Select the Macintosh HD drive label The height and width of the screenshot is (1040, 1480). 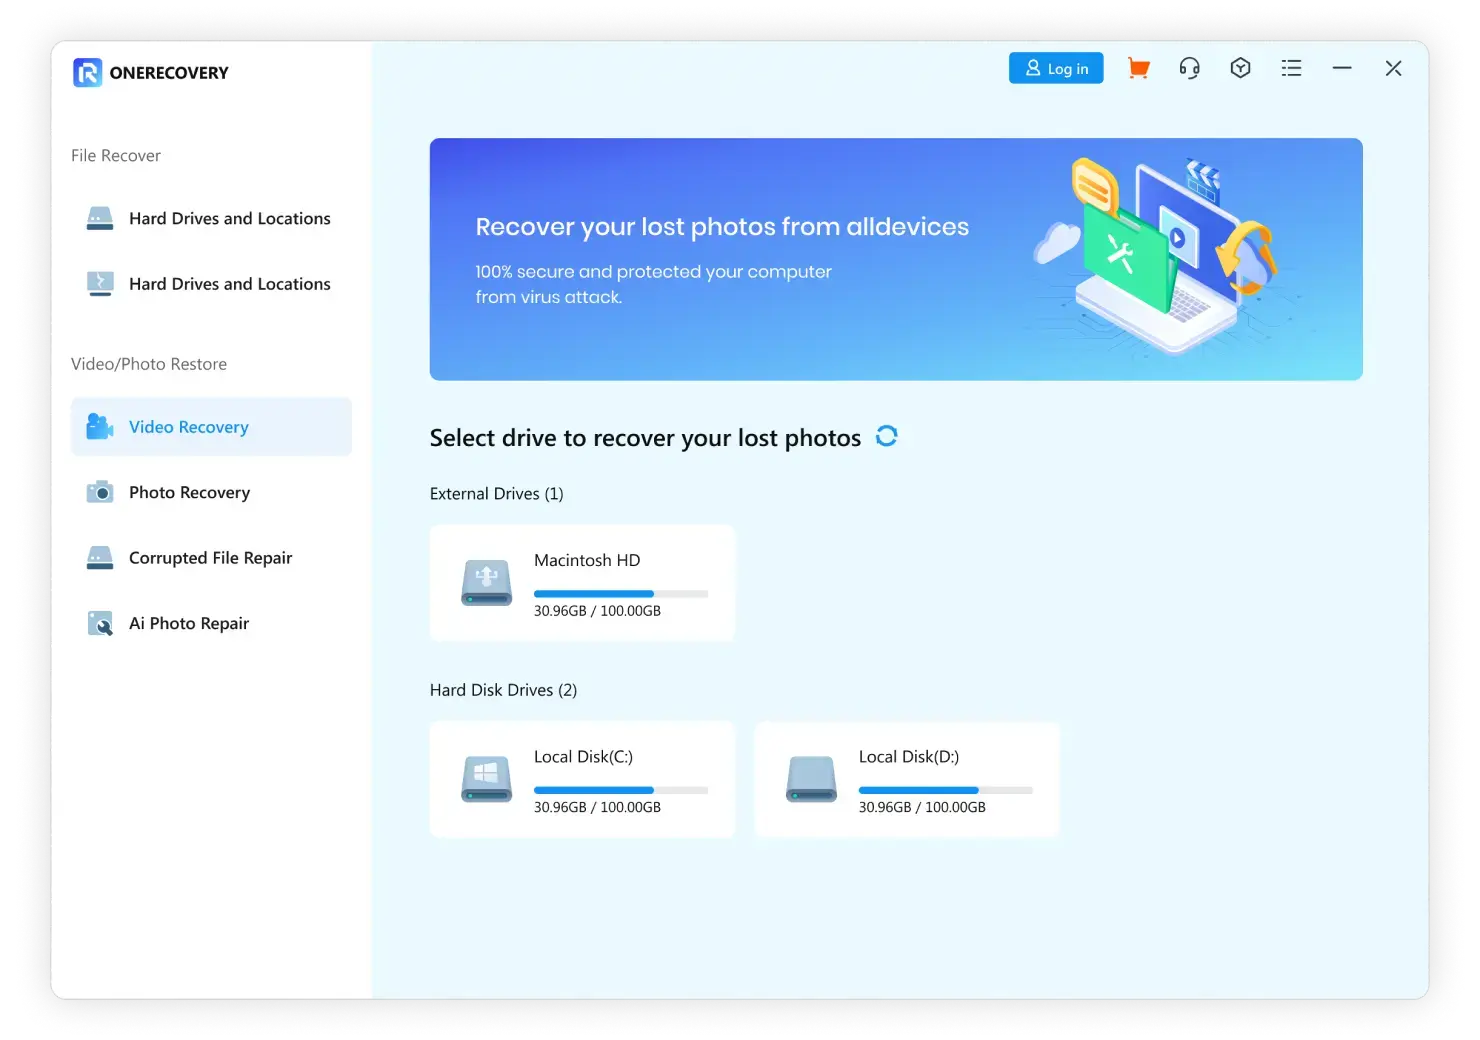[x=587, y=560]
